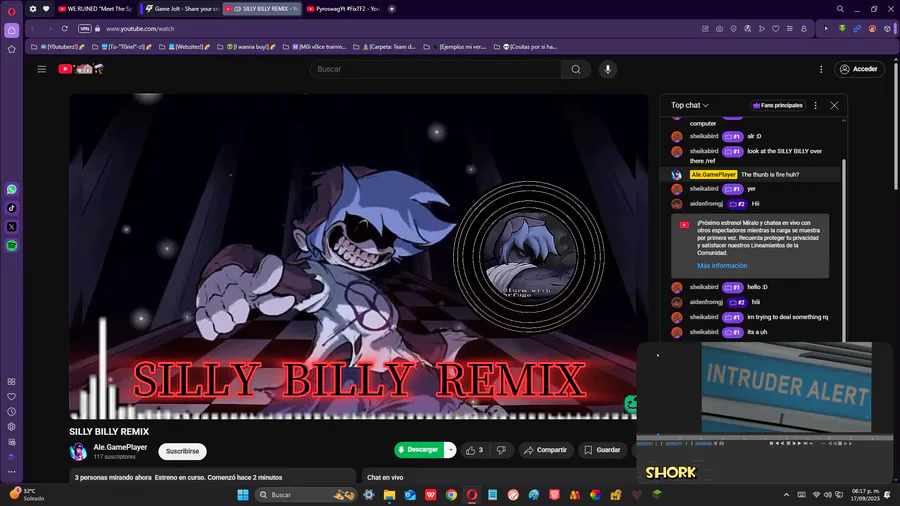Go to YouTube home via logo
Screen dimensions: 900x506
[x=81, y=69]
